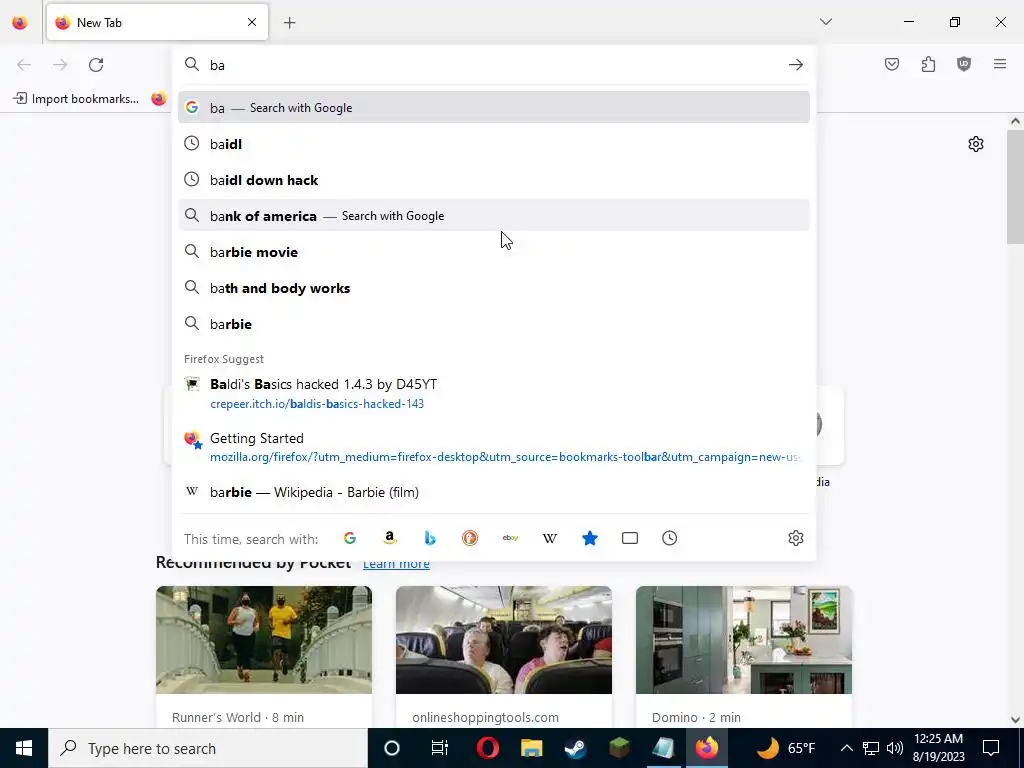Search this time with Wikipedia icon
Viewport: 1024px width, 768px height.
click(550, 538)
